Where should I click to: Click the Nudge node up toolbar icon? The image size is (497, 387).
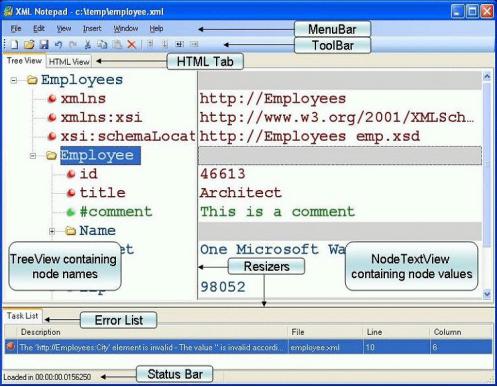tap(150, 44)
